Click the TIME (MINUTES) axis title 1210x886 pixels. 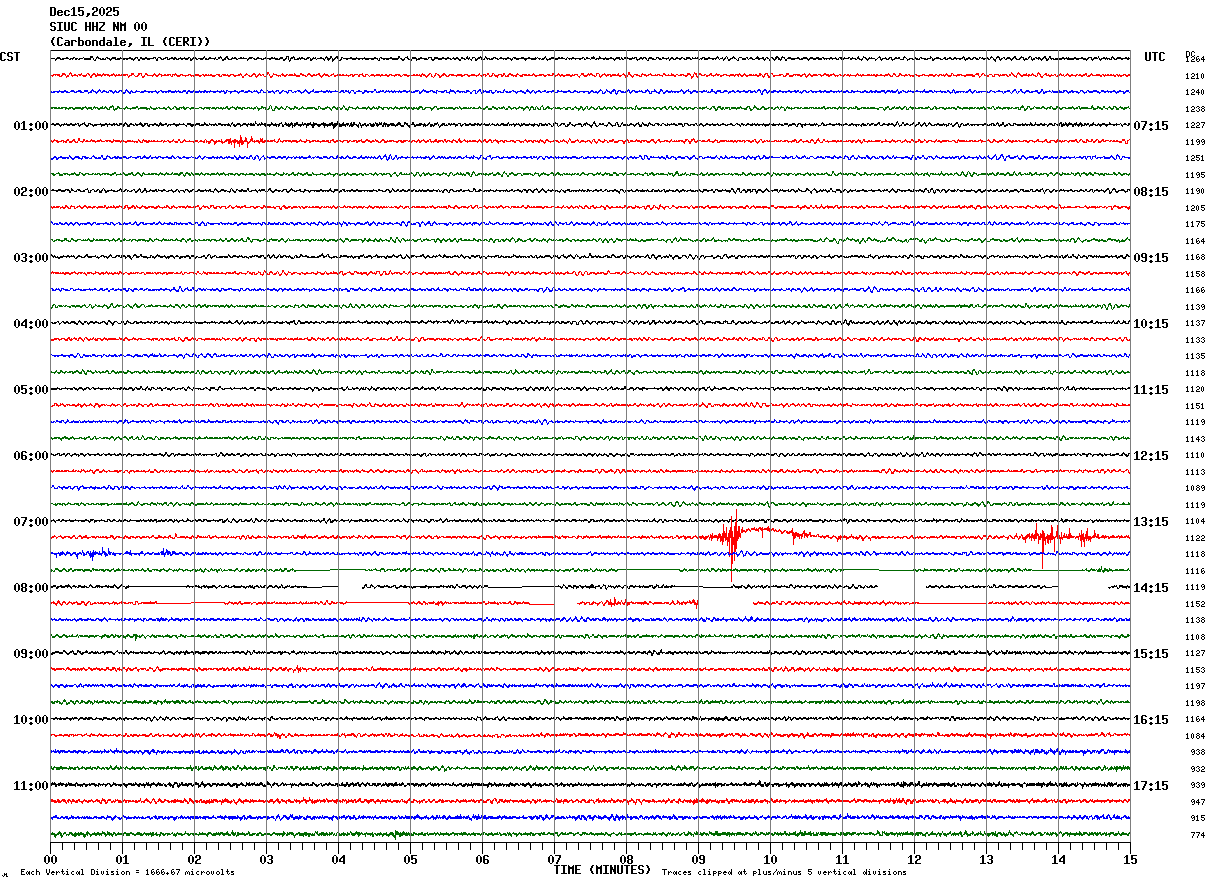click(602, 870)
